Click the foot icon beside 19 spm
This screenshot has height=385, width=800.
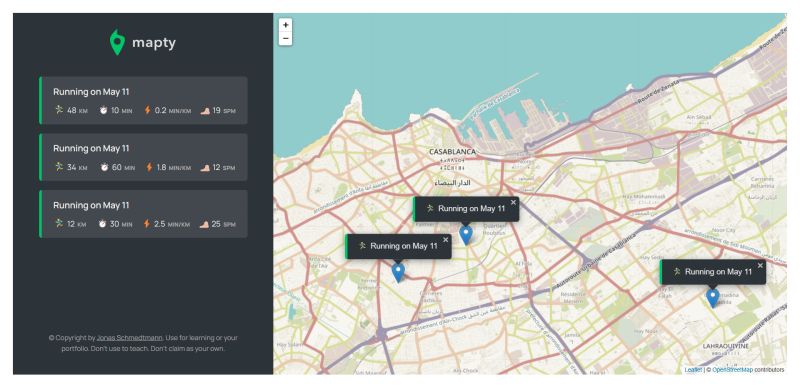click(x=205, y=110)
